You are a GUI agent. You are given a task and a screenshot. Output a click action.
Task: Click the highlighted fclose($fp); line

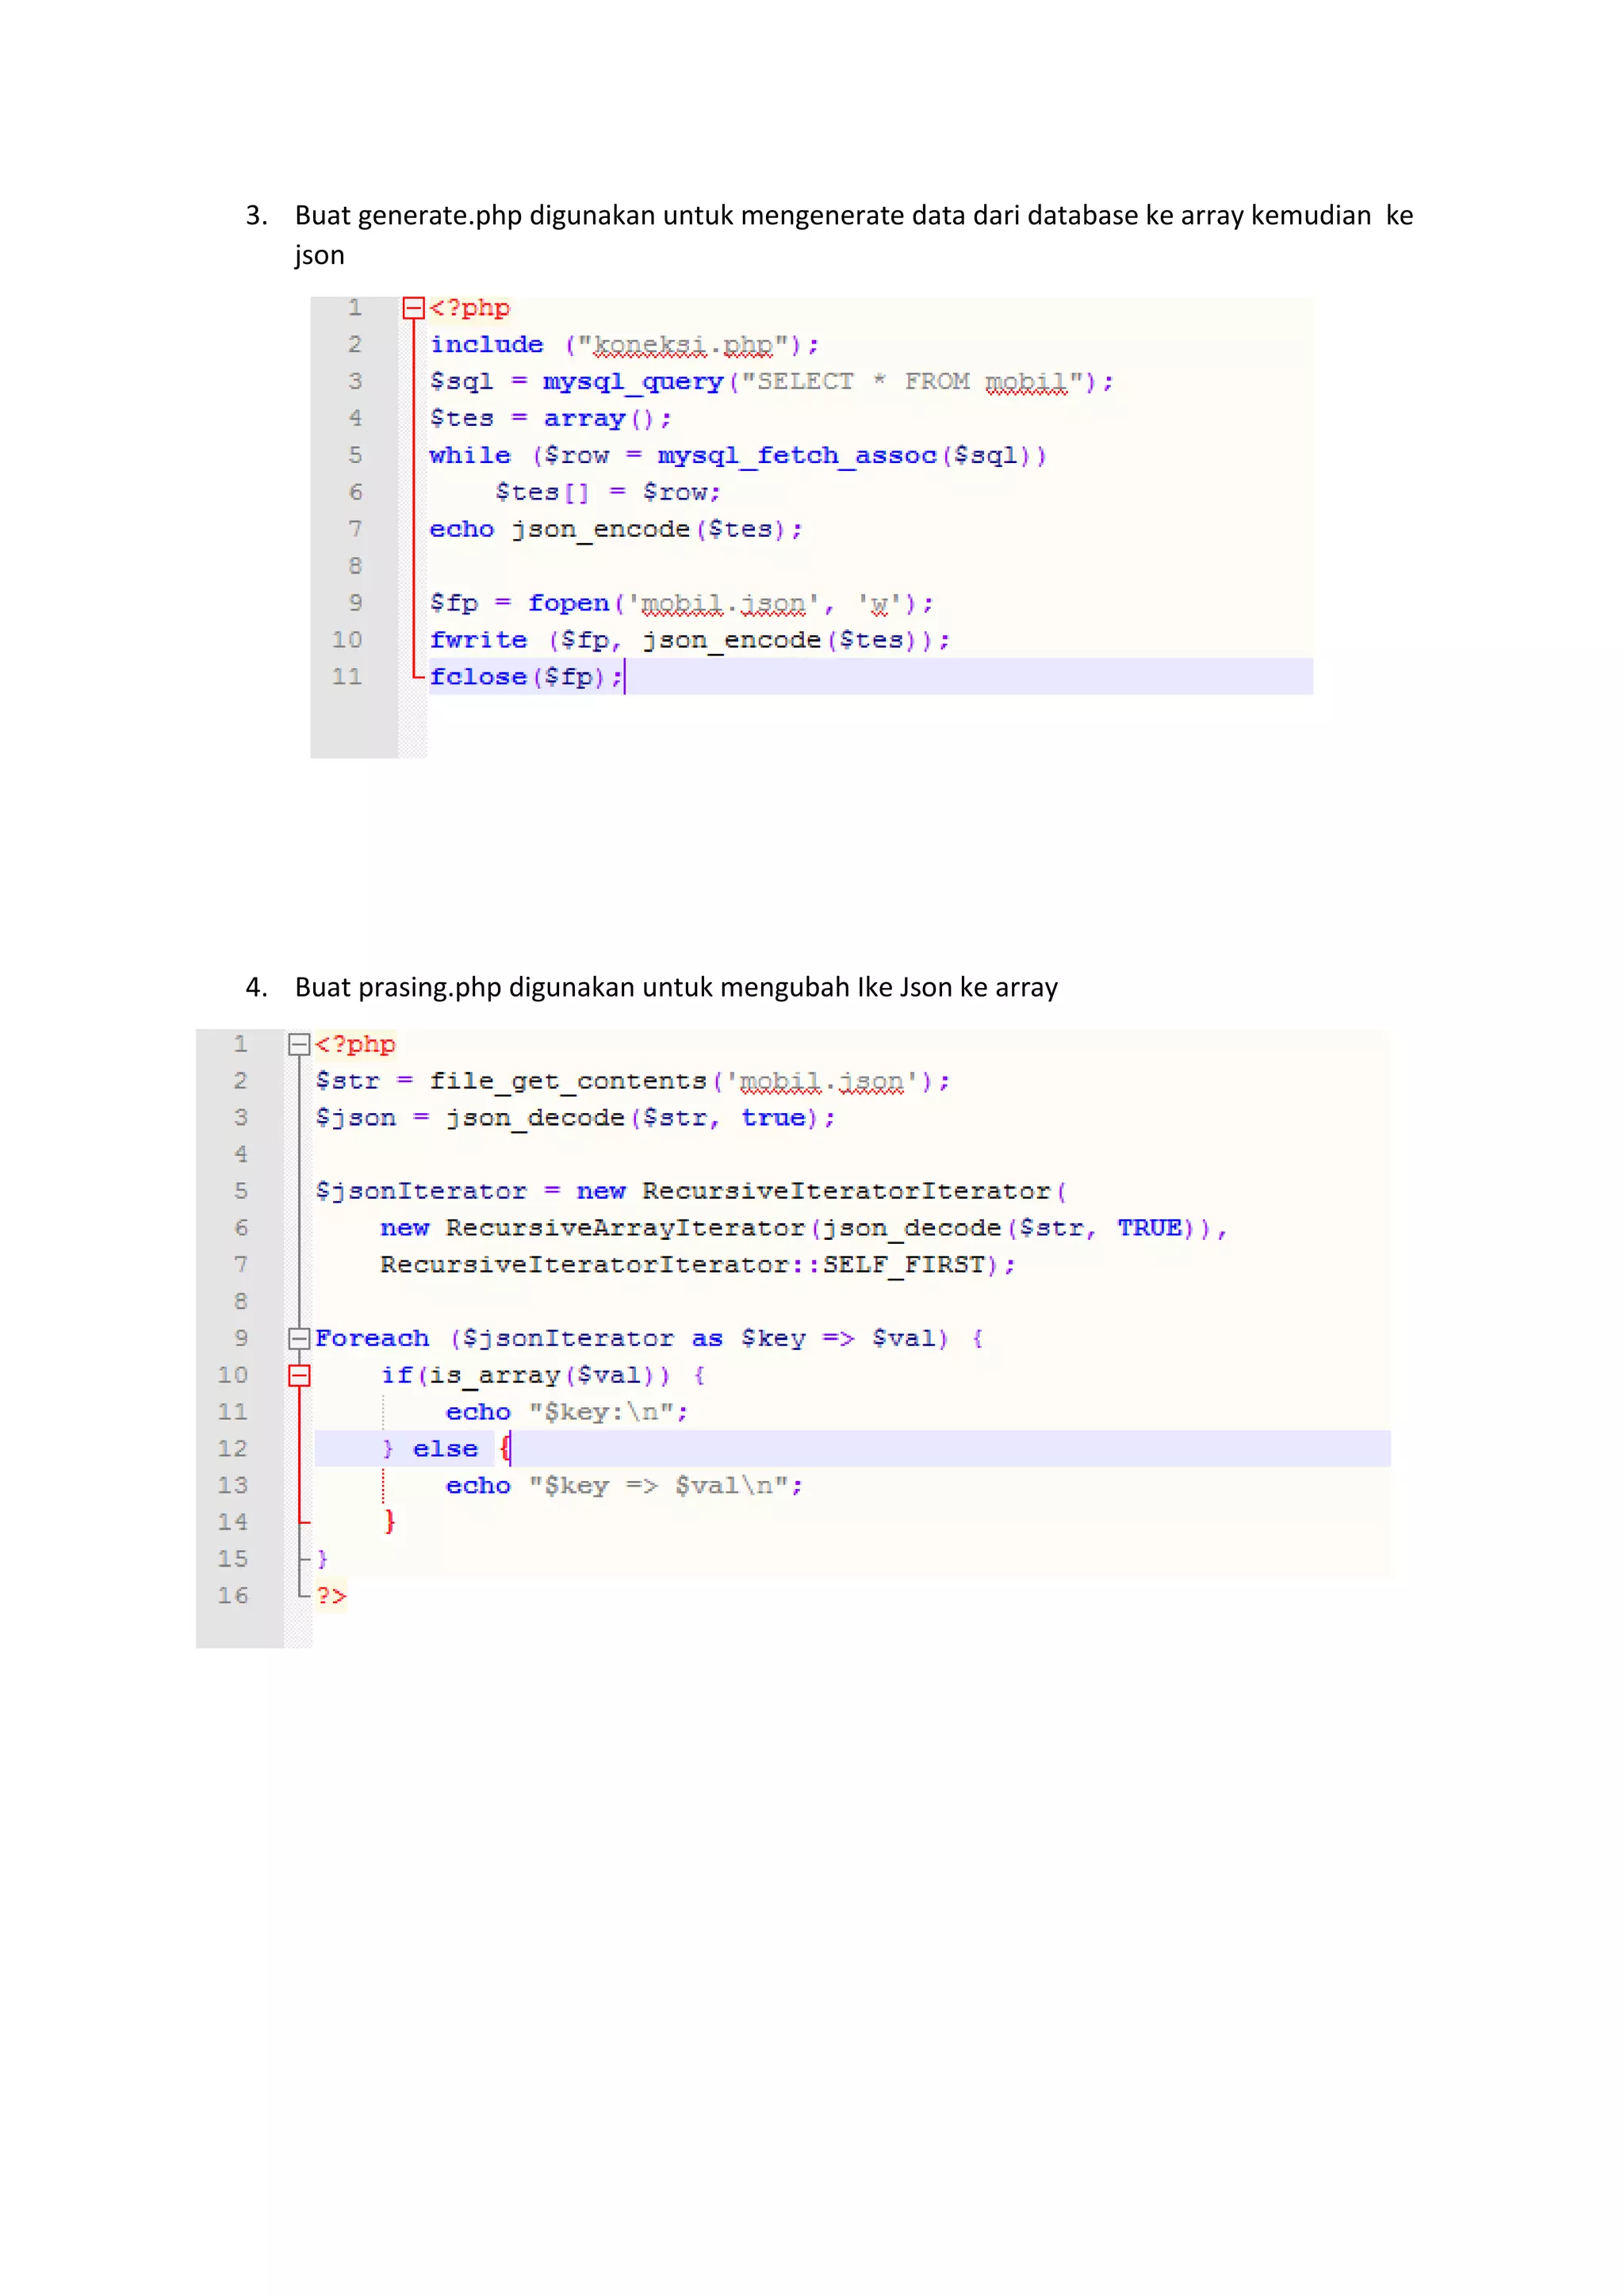tap(871, 677)
